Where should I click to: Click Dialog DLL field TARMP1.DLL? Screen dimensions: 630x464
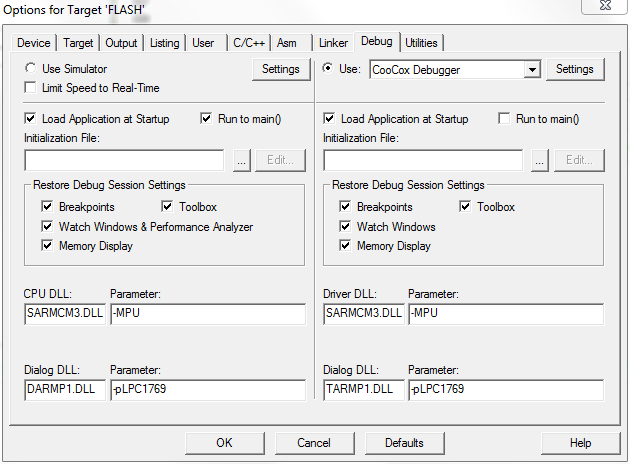click(x=364, y=390)
